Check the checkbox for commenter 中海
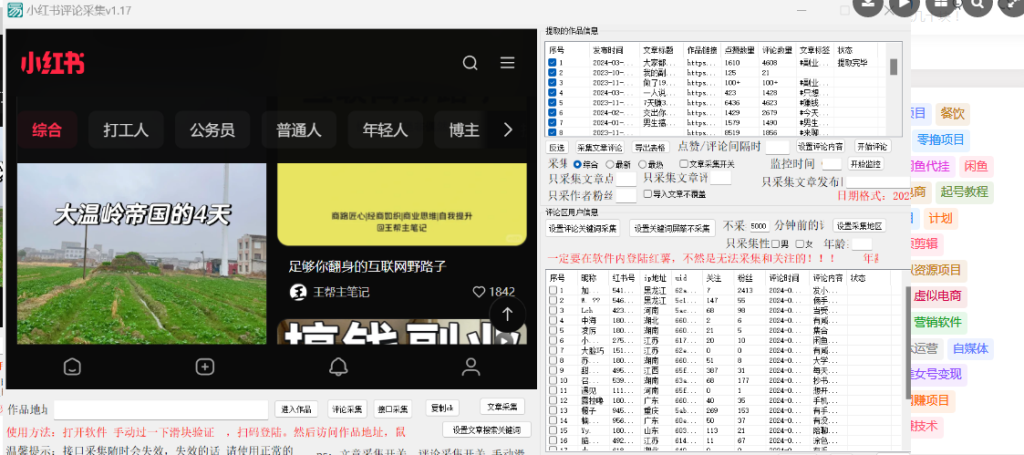The width and height of the screenshot is (1024, 455). pos(552,320)
